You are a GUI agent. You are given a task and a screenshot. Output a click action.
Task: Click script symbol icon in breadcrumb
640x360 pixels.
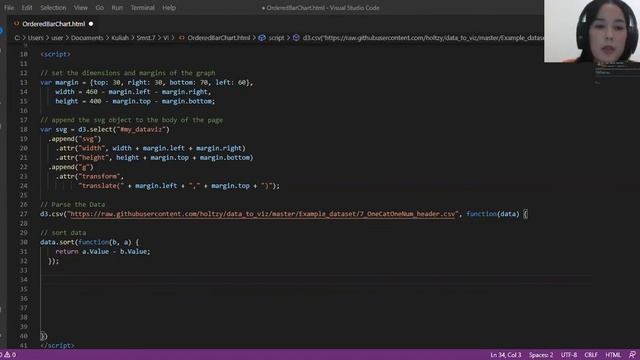(x=262, y=38)
